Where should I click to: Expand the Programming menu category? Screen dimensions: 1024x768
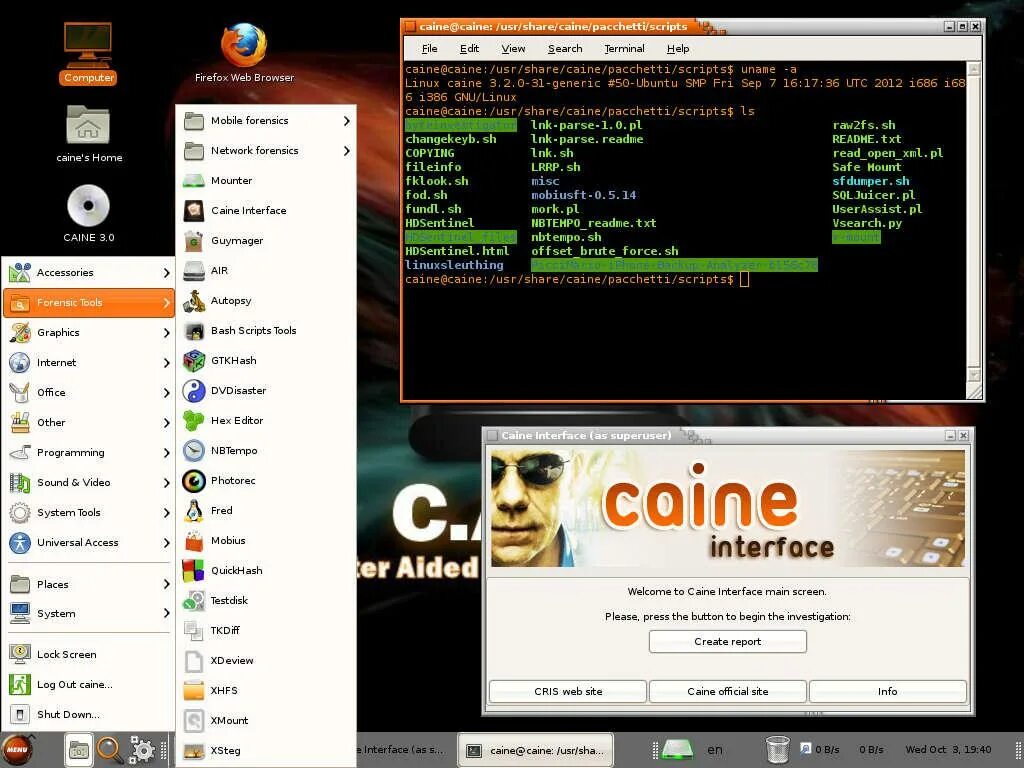pyautogui.click(x=89, y=453)
